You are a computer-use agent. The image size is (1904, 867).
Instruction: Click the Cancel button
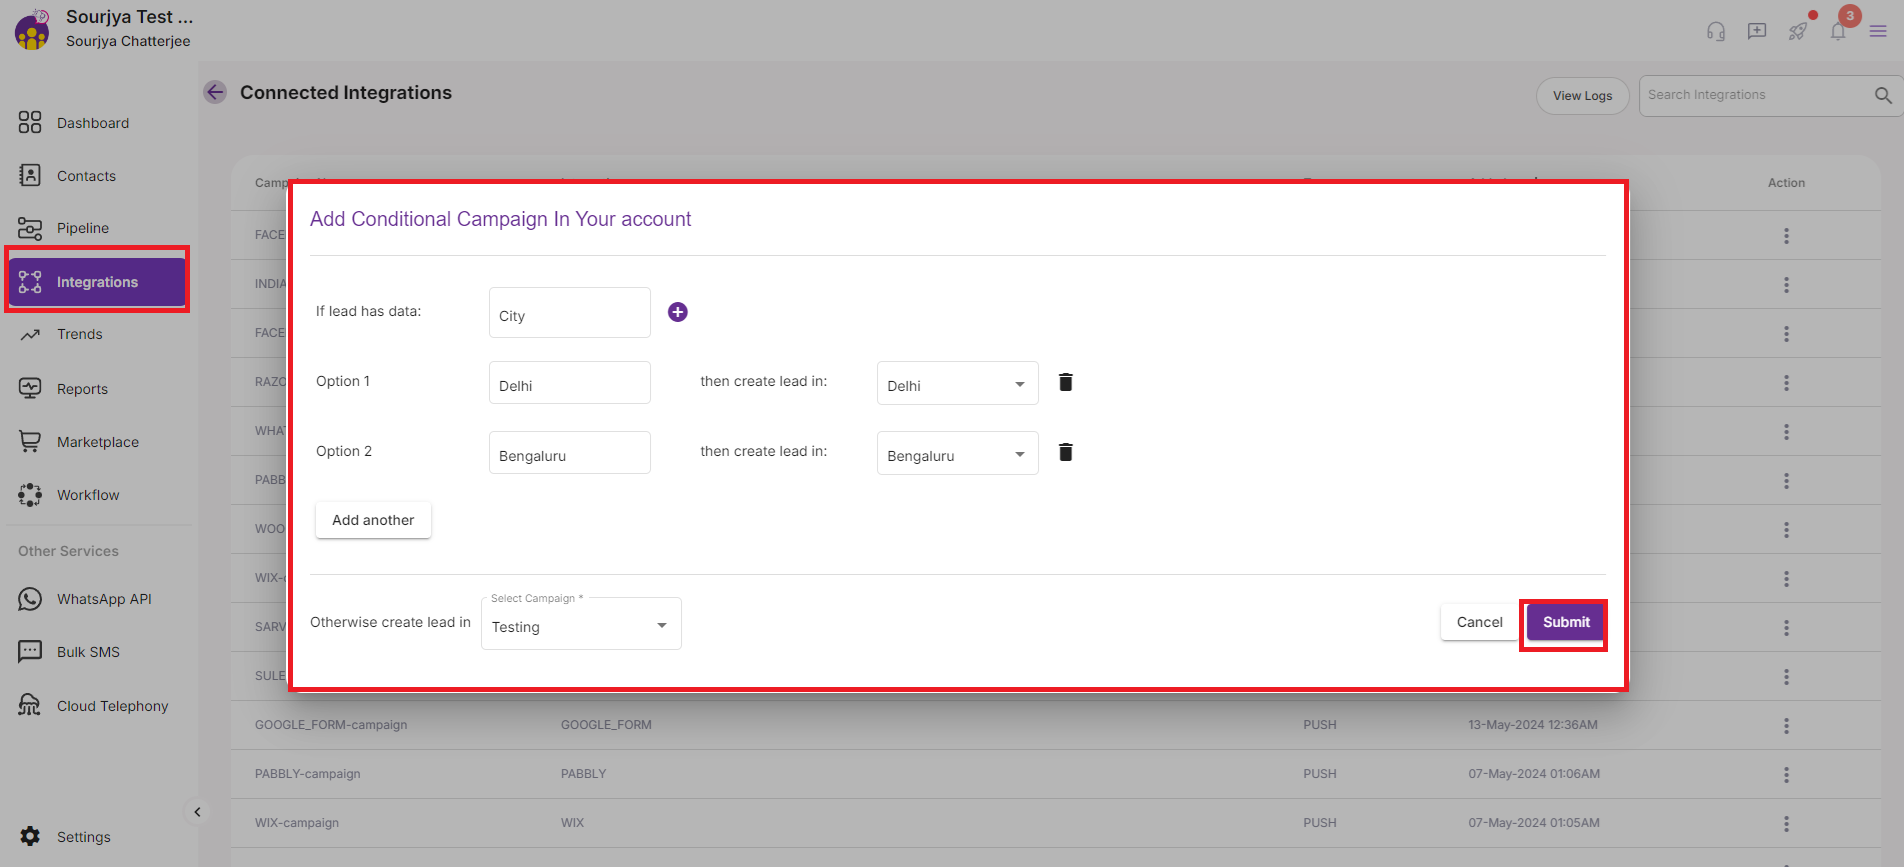[1479, 622]
